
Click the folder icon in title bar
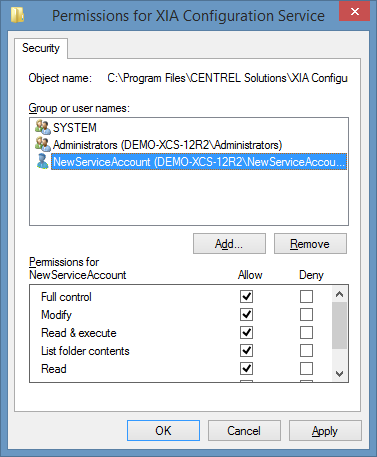(17, 15)
